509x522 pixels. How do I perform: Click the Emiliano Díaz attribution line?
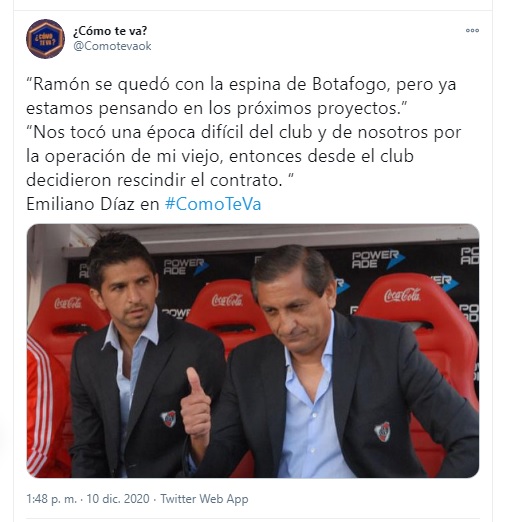pyautogui.click(x=144, y=204)
